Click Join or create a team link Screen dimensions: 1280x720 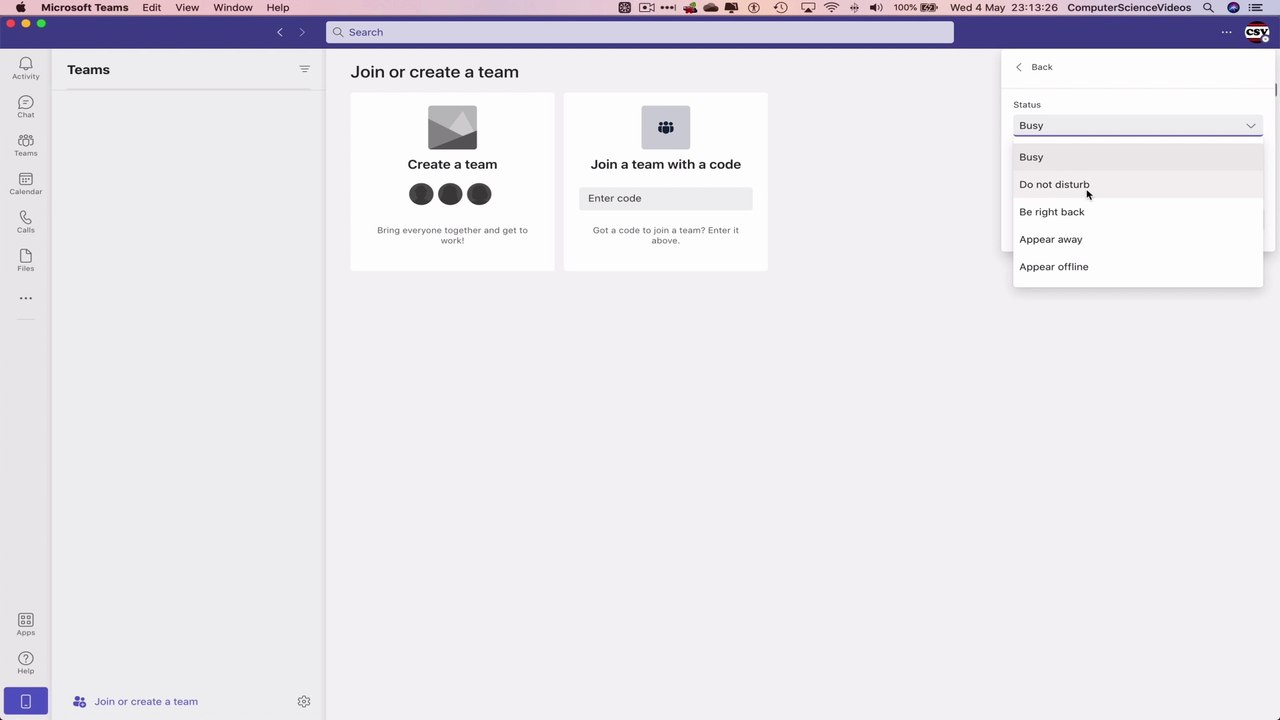pos(146,702)
